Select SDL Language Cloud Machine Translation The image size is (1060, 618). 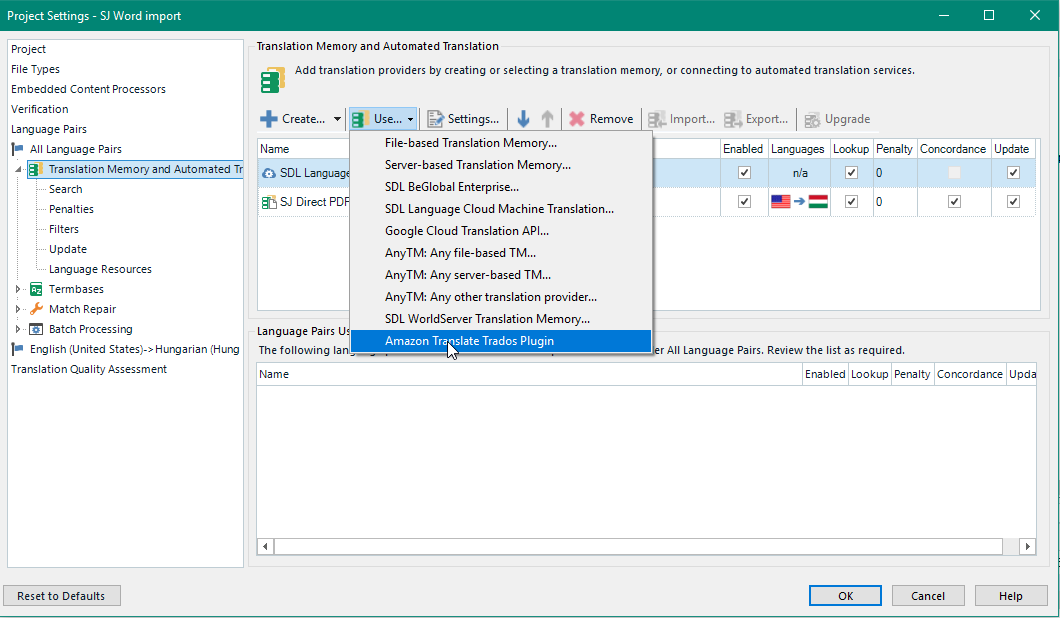pos(501,209)
